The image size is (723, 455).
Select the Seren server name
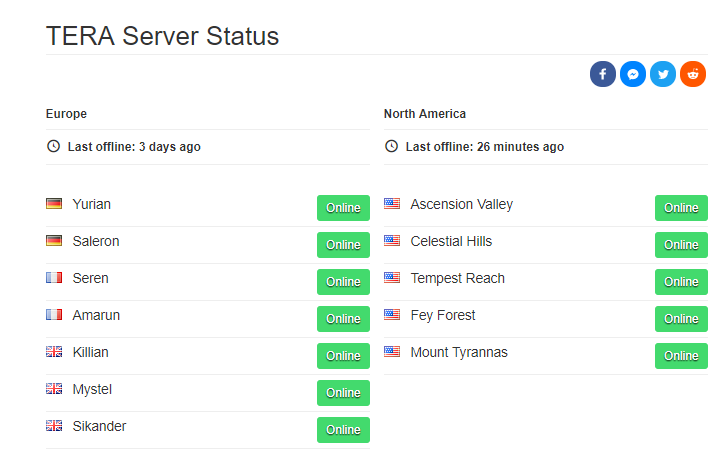(x=90, y=278)
